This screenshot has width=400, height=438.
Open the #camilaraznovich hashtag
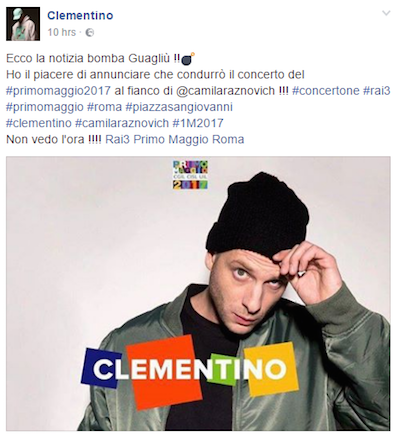coord(122,123)
